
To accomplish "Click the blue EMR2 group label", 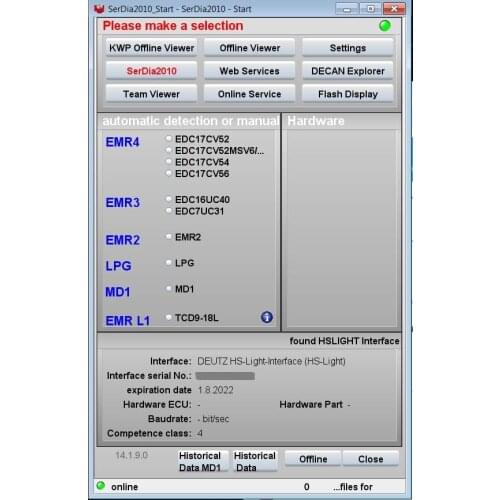I will pyautogui.click(x=122, y=240).
